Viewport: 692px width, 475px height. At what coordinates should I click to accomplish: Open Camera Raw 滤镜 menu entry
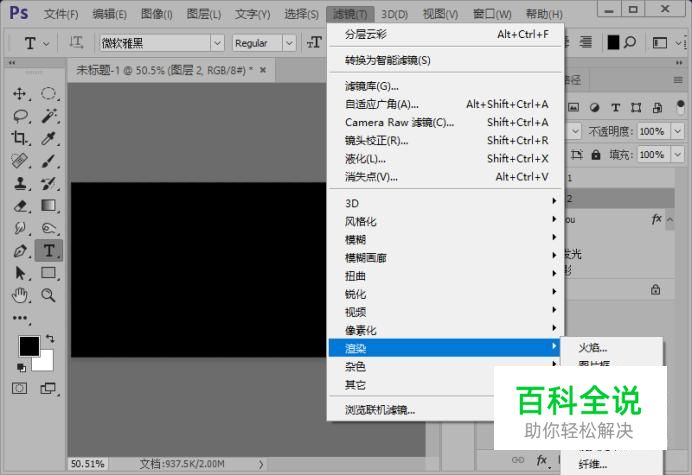(445, 122)
